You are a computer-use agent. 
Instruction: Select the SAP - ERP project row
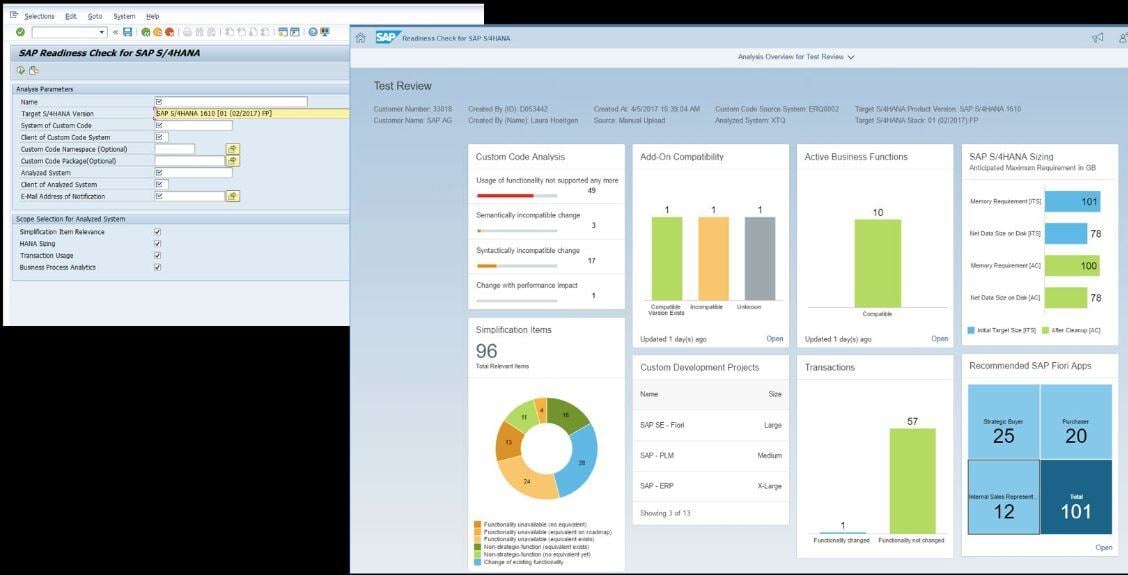711,486
